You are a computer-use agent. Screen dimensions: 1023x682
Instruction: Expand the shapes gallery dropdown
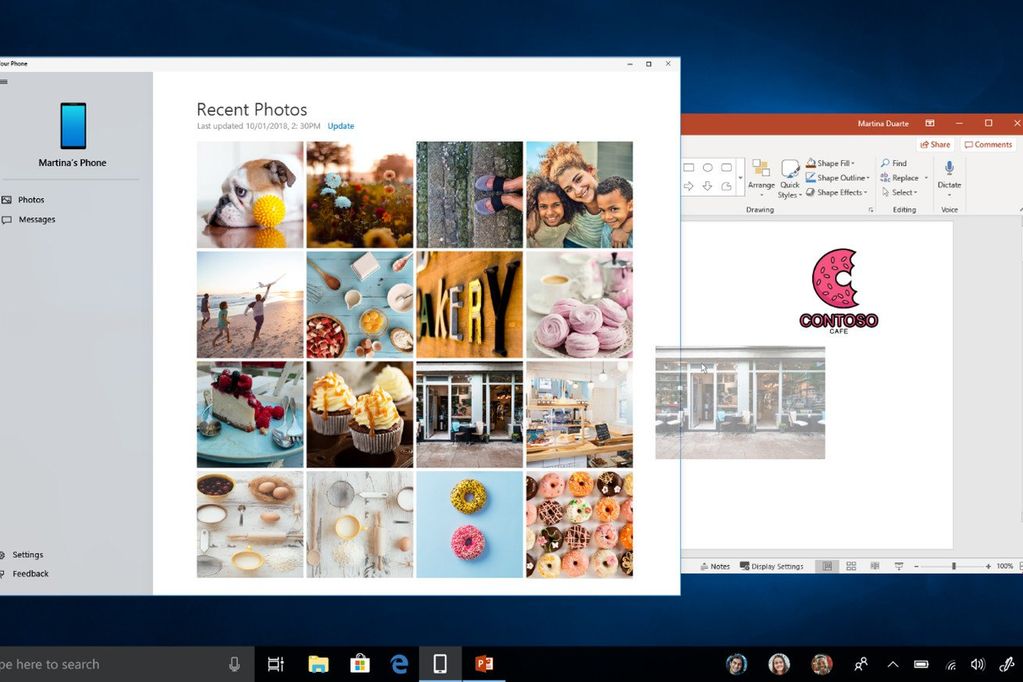[741, 179]
